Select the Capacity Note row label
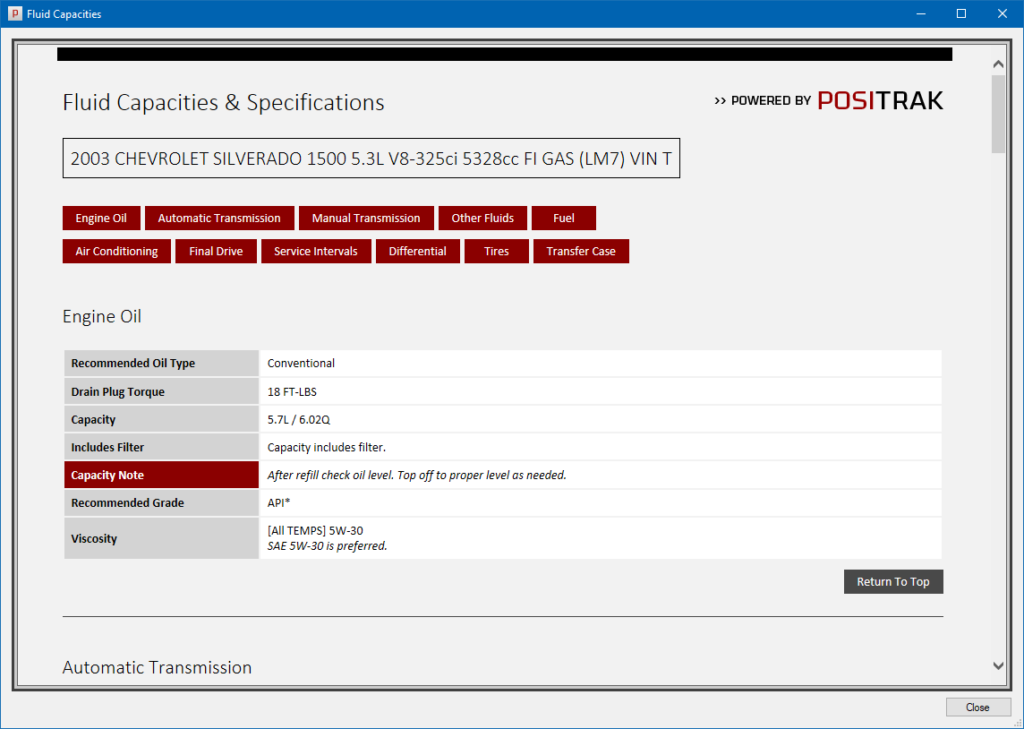 click(x=161, y=475)
